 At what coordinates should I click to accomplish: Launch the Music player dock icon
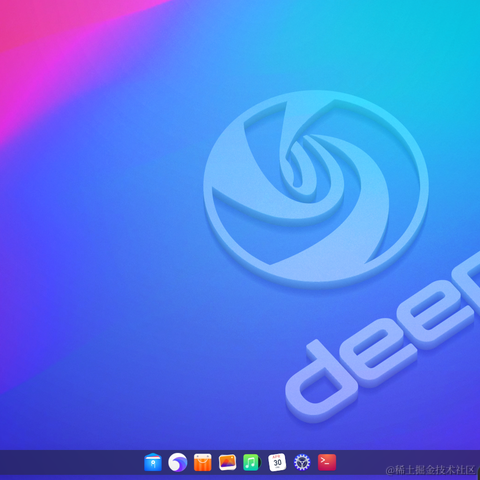[252, 462]
